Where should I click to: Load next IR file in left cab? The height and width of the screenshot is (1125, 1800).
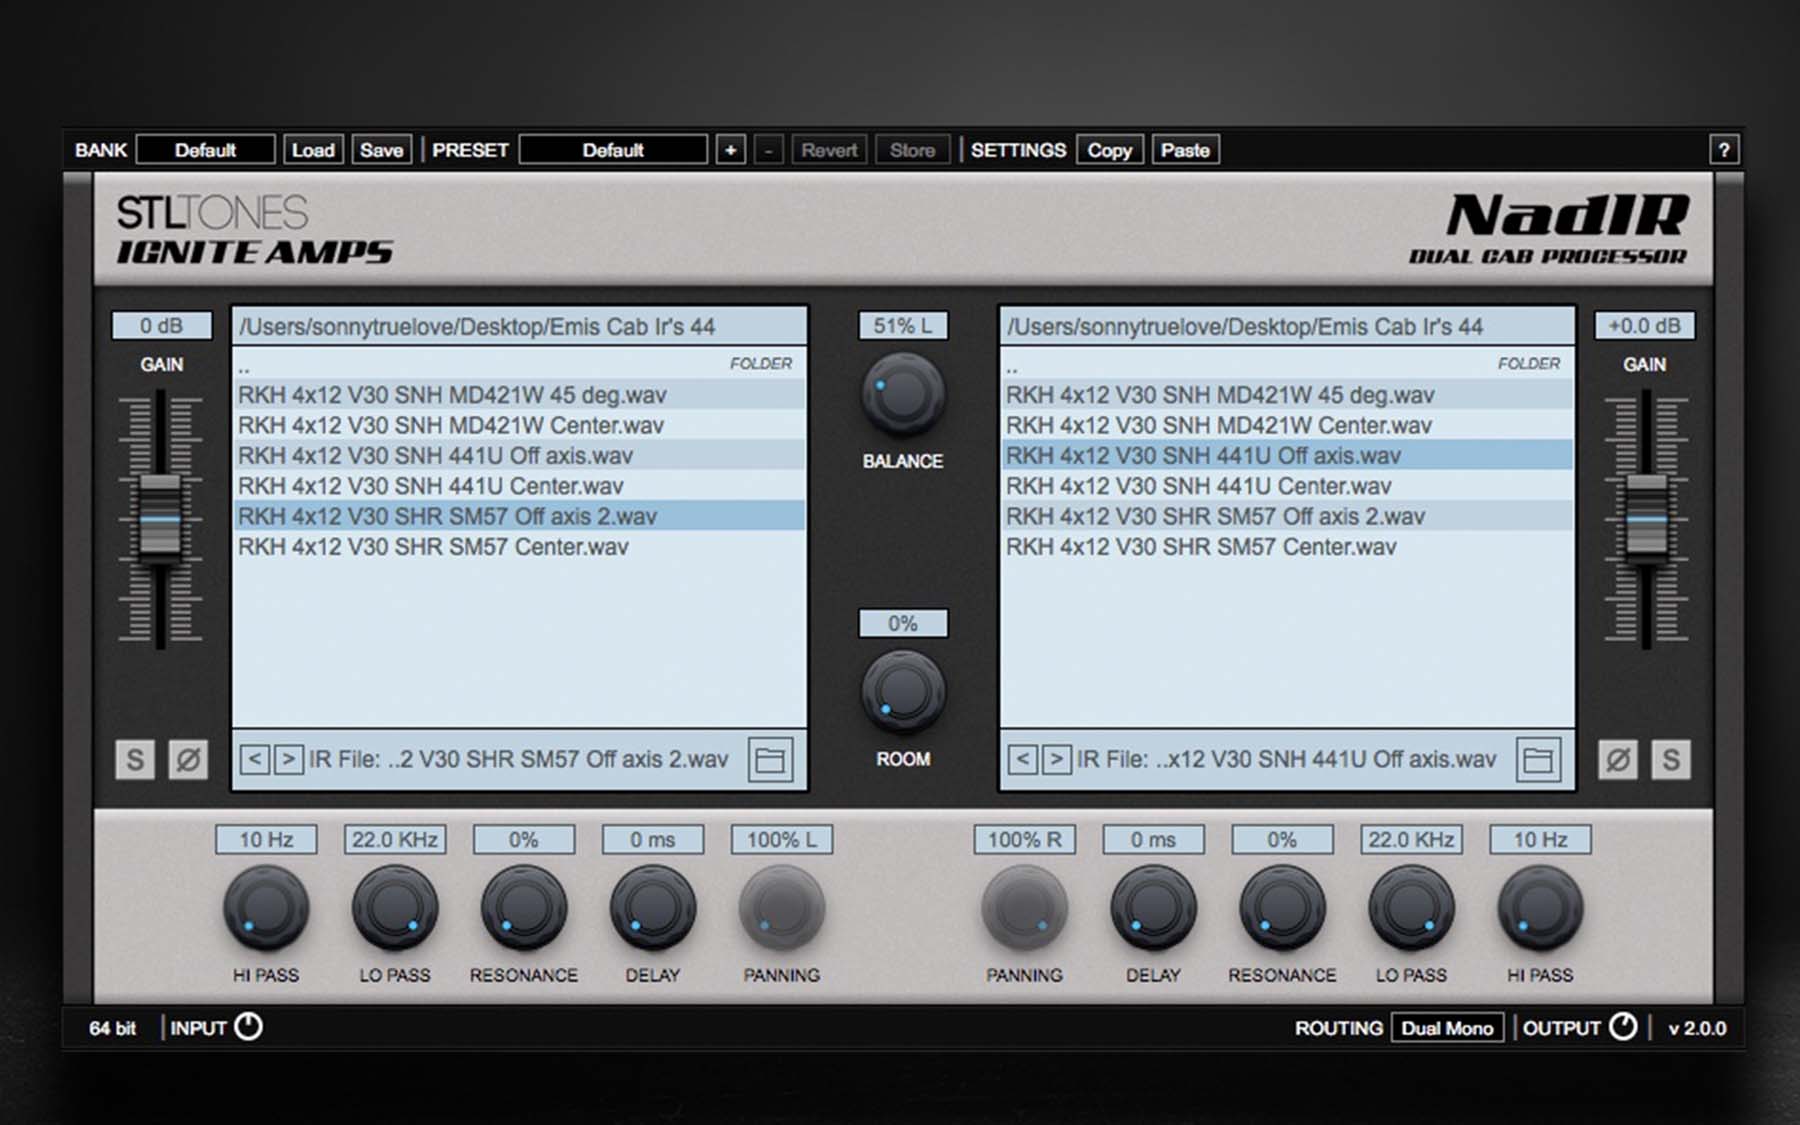coord(288,759)
